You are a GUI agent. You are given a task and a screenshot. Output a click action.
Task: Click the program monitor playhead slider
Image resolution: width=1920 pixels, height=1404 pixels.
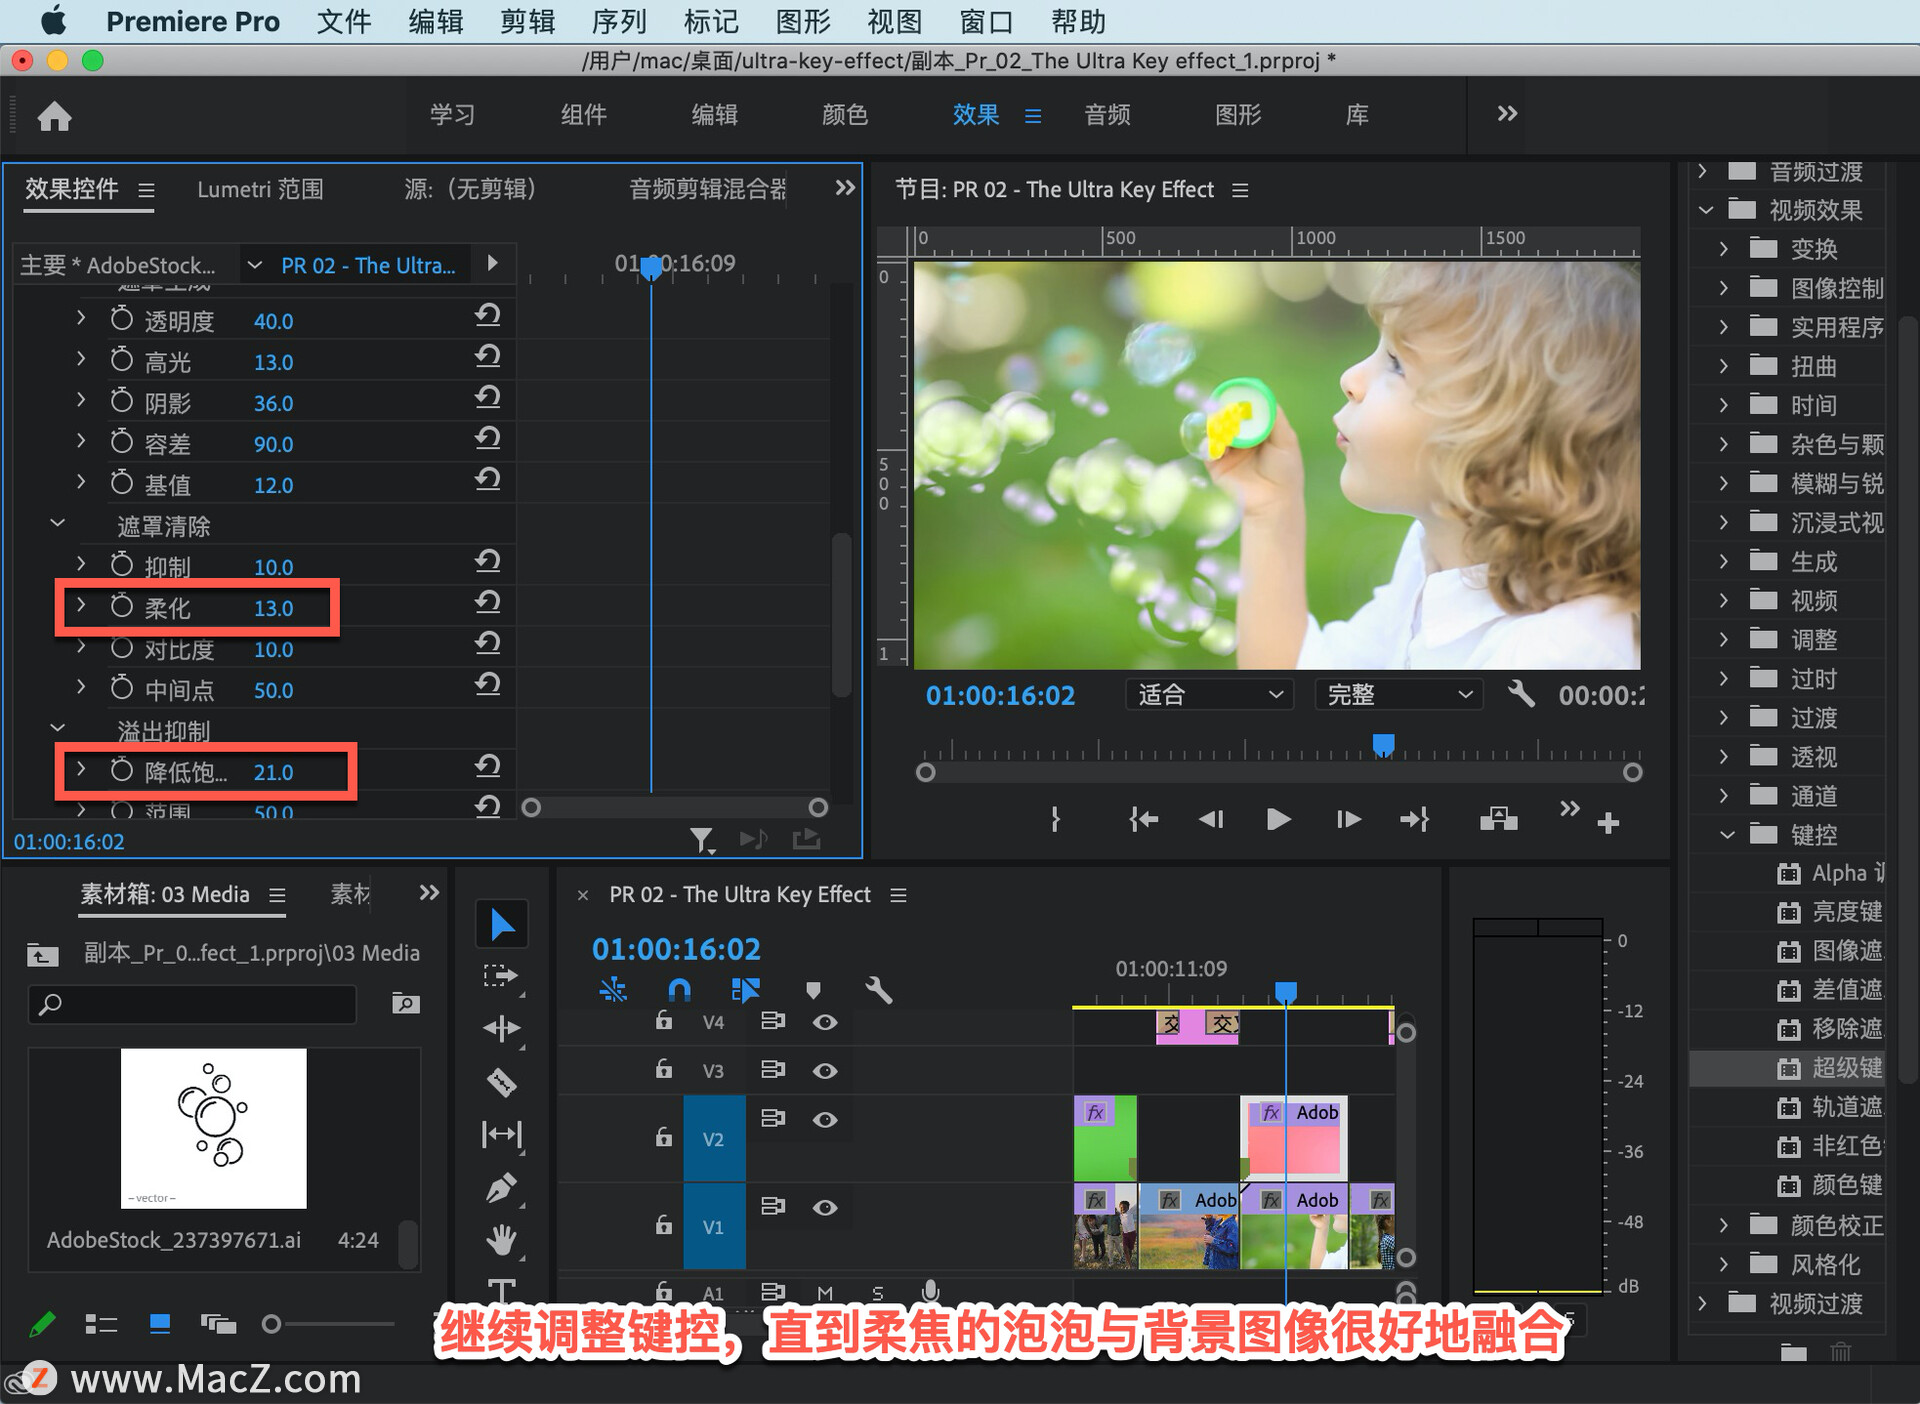1383,745
